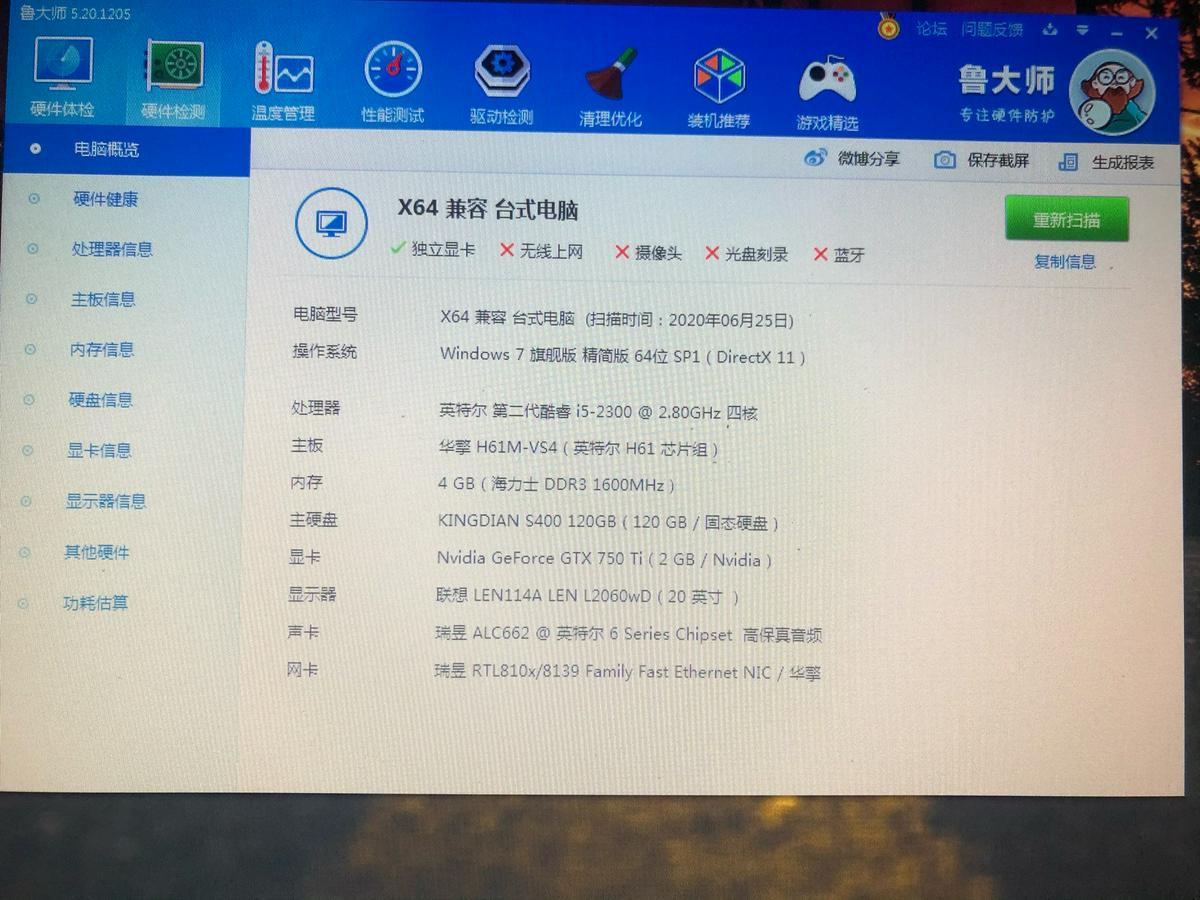Click the 复制信息 copy info link

pyautogui.click(x=1065, y=262)
